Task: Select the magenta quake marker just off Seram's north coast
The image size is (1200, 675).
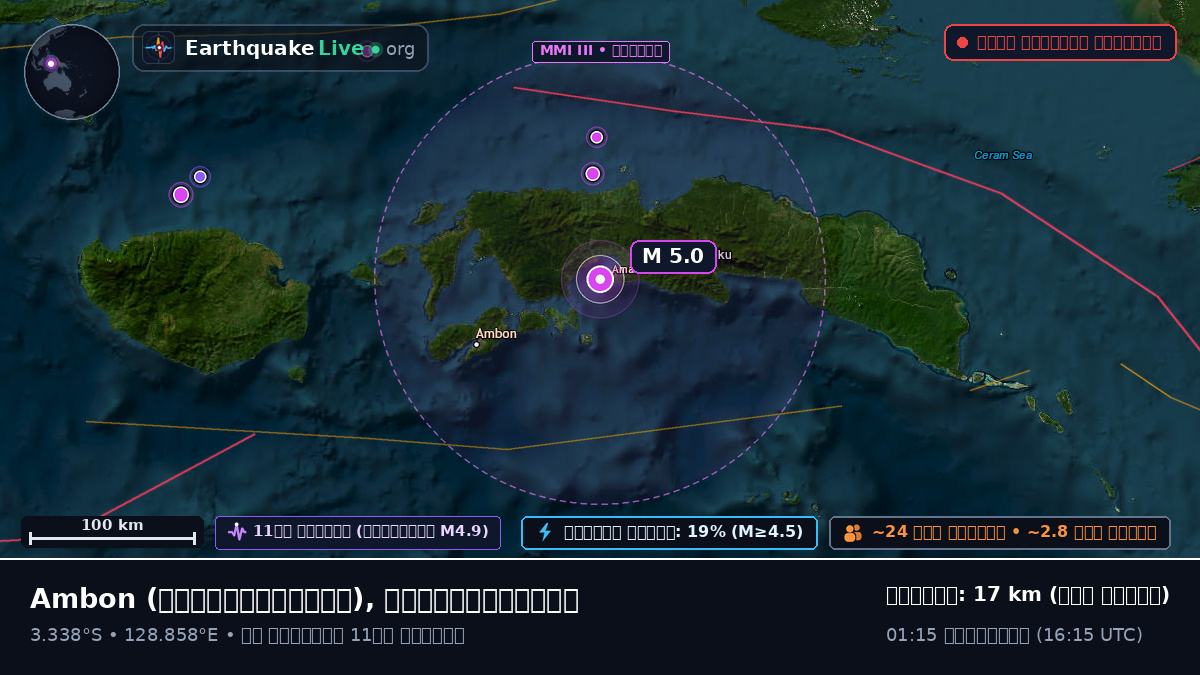Action: click(593, 174)
